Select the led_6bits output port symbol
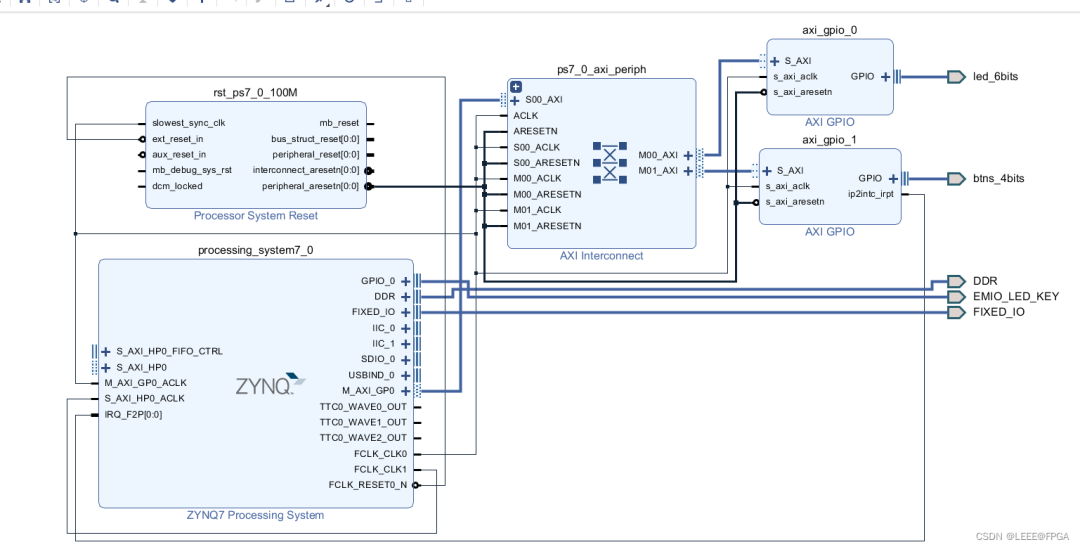The image size is (1080, 547). [955, 77]
